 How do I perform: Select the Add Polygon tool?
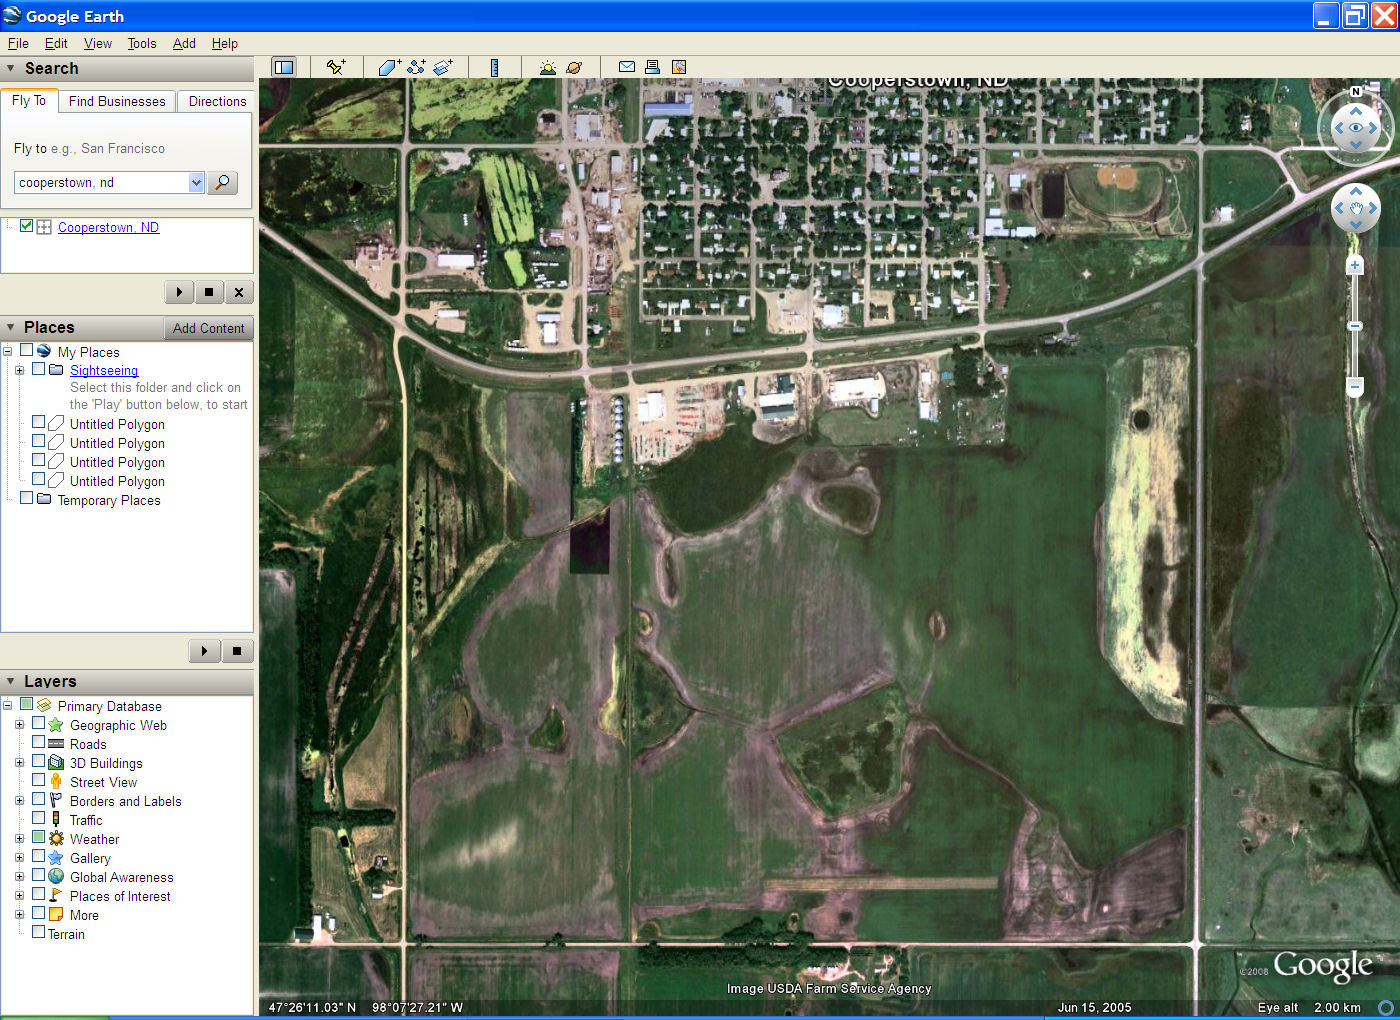click(x=389, y=67)
